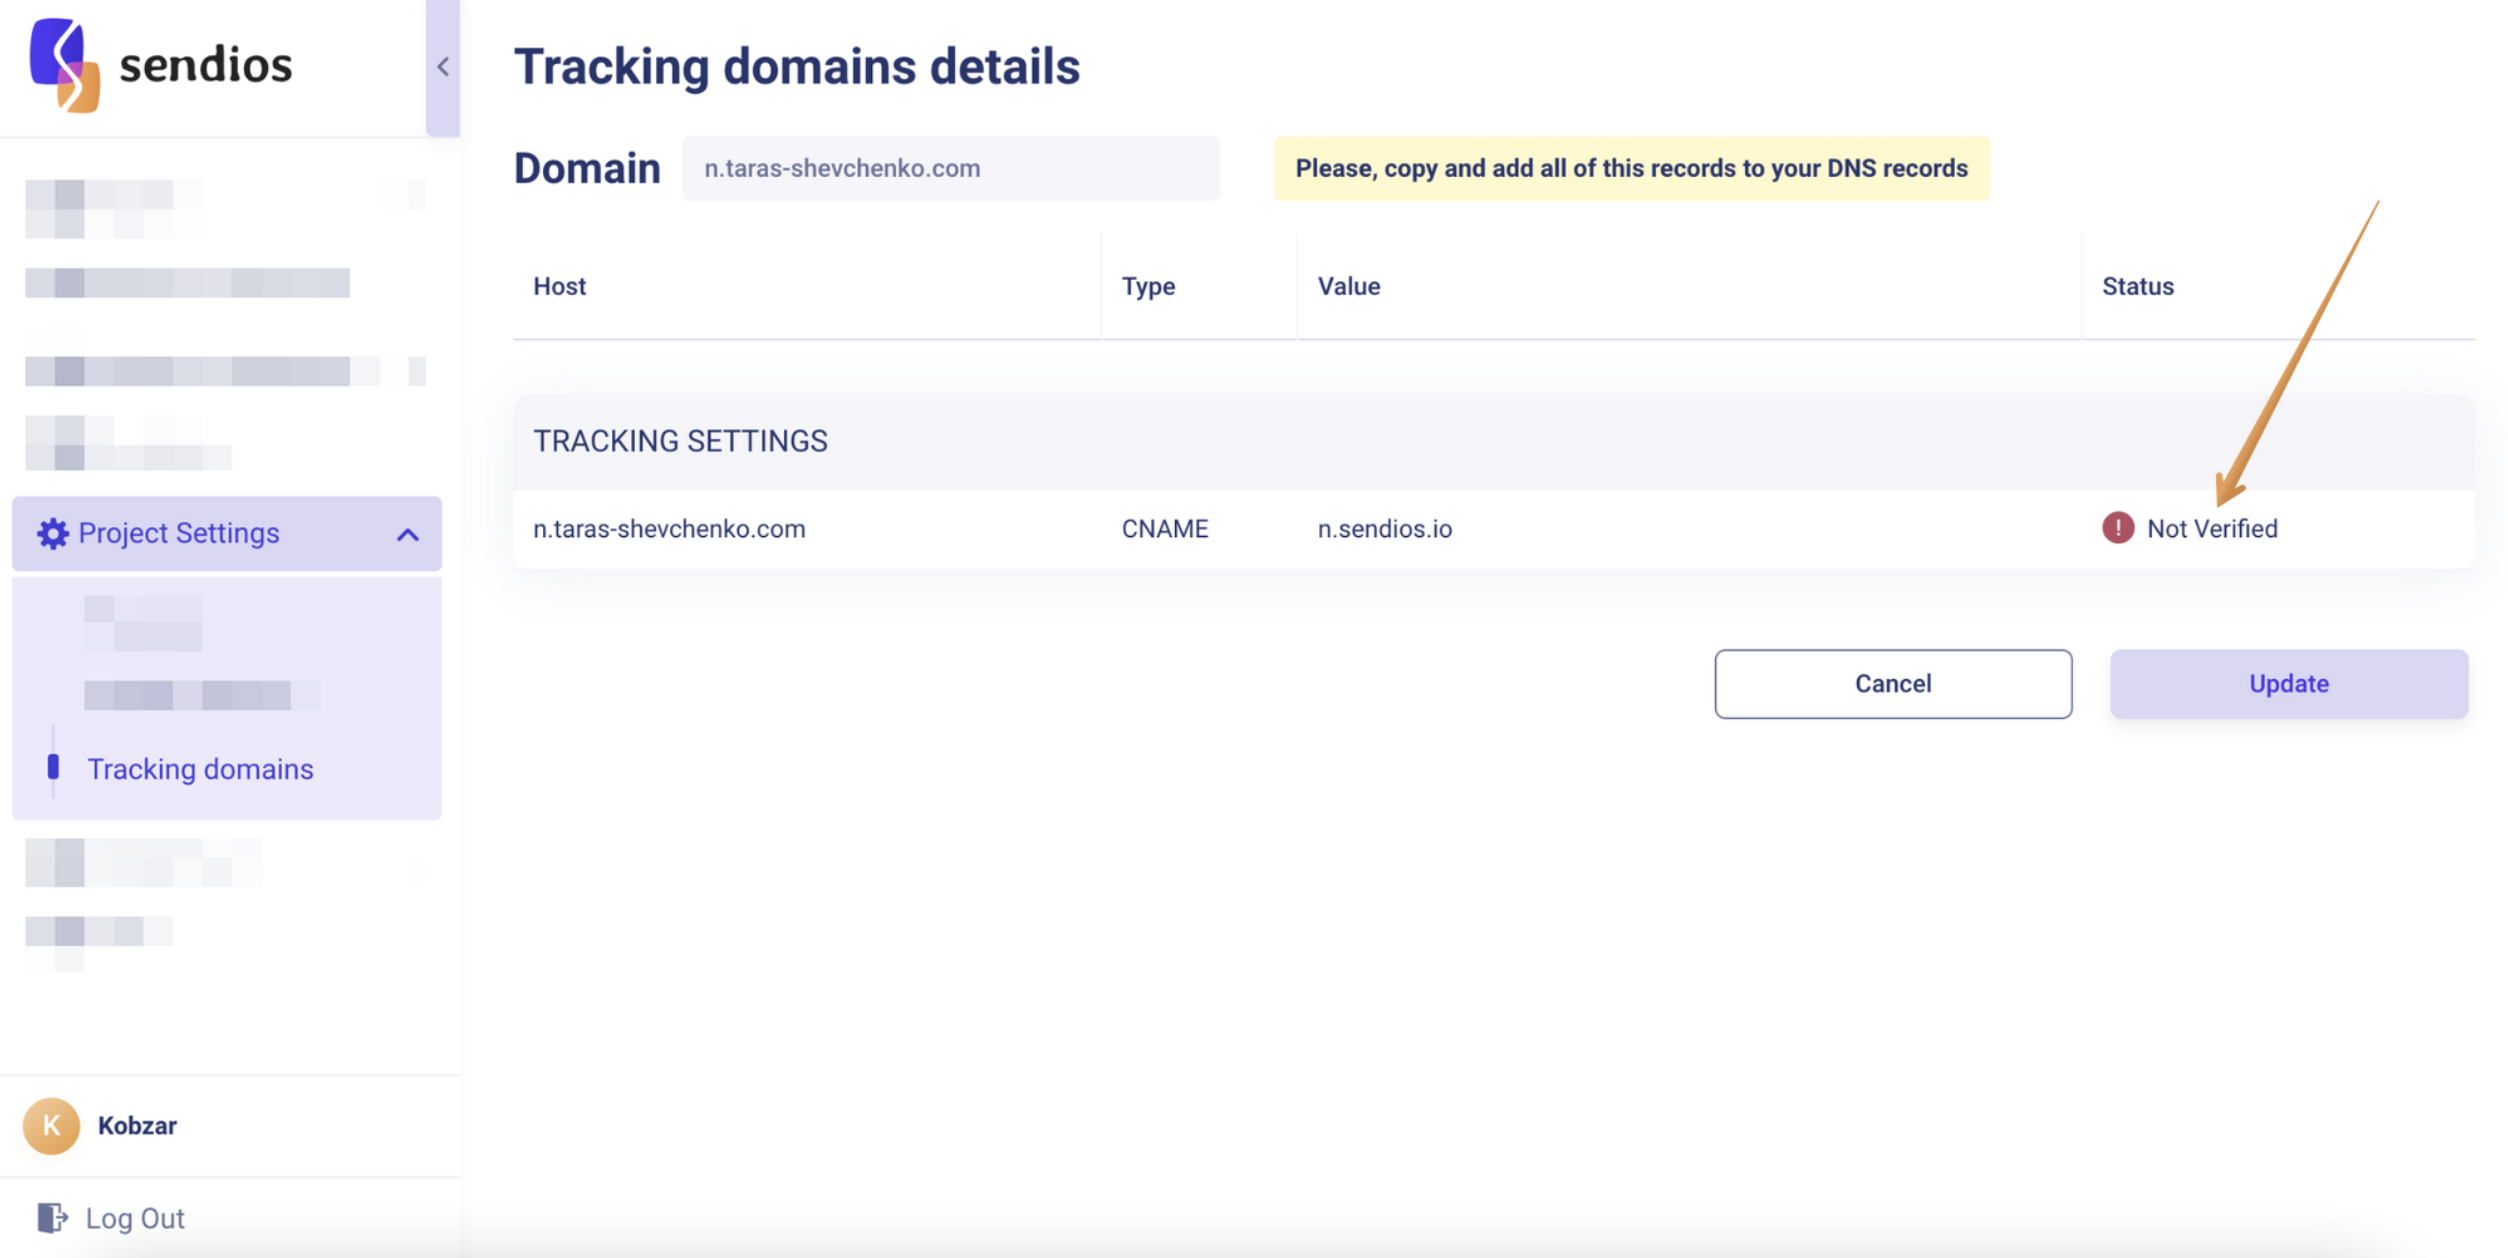2508x1258 pixels.
Task: Click the Log Out door icon
Action: coord(52,1217)
